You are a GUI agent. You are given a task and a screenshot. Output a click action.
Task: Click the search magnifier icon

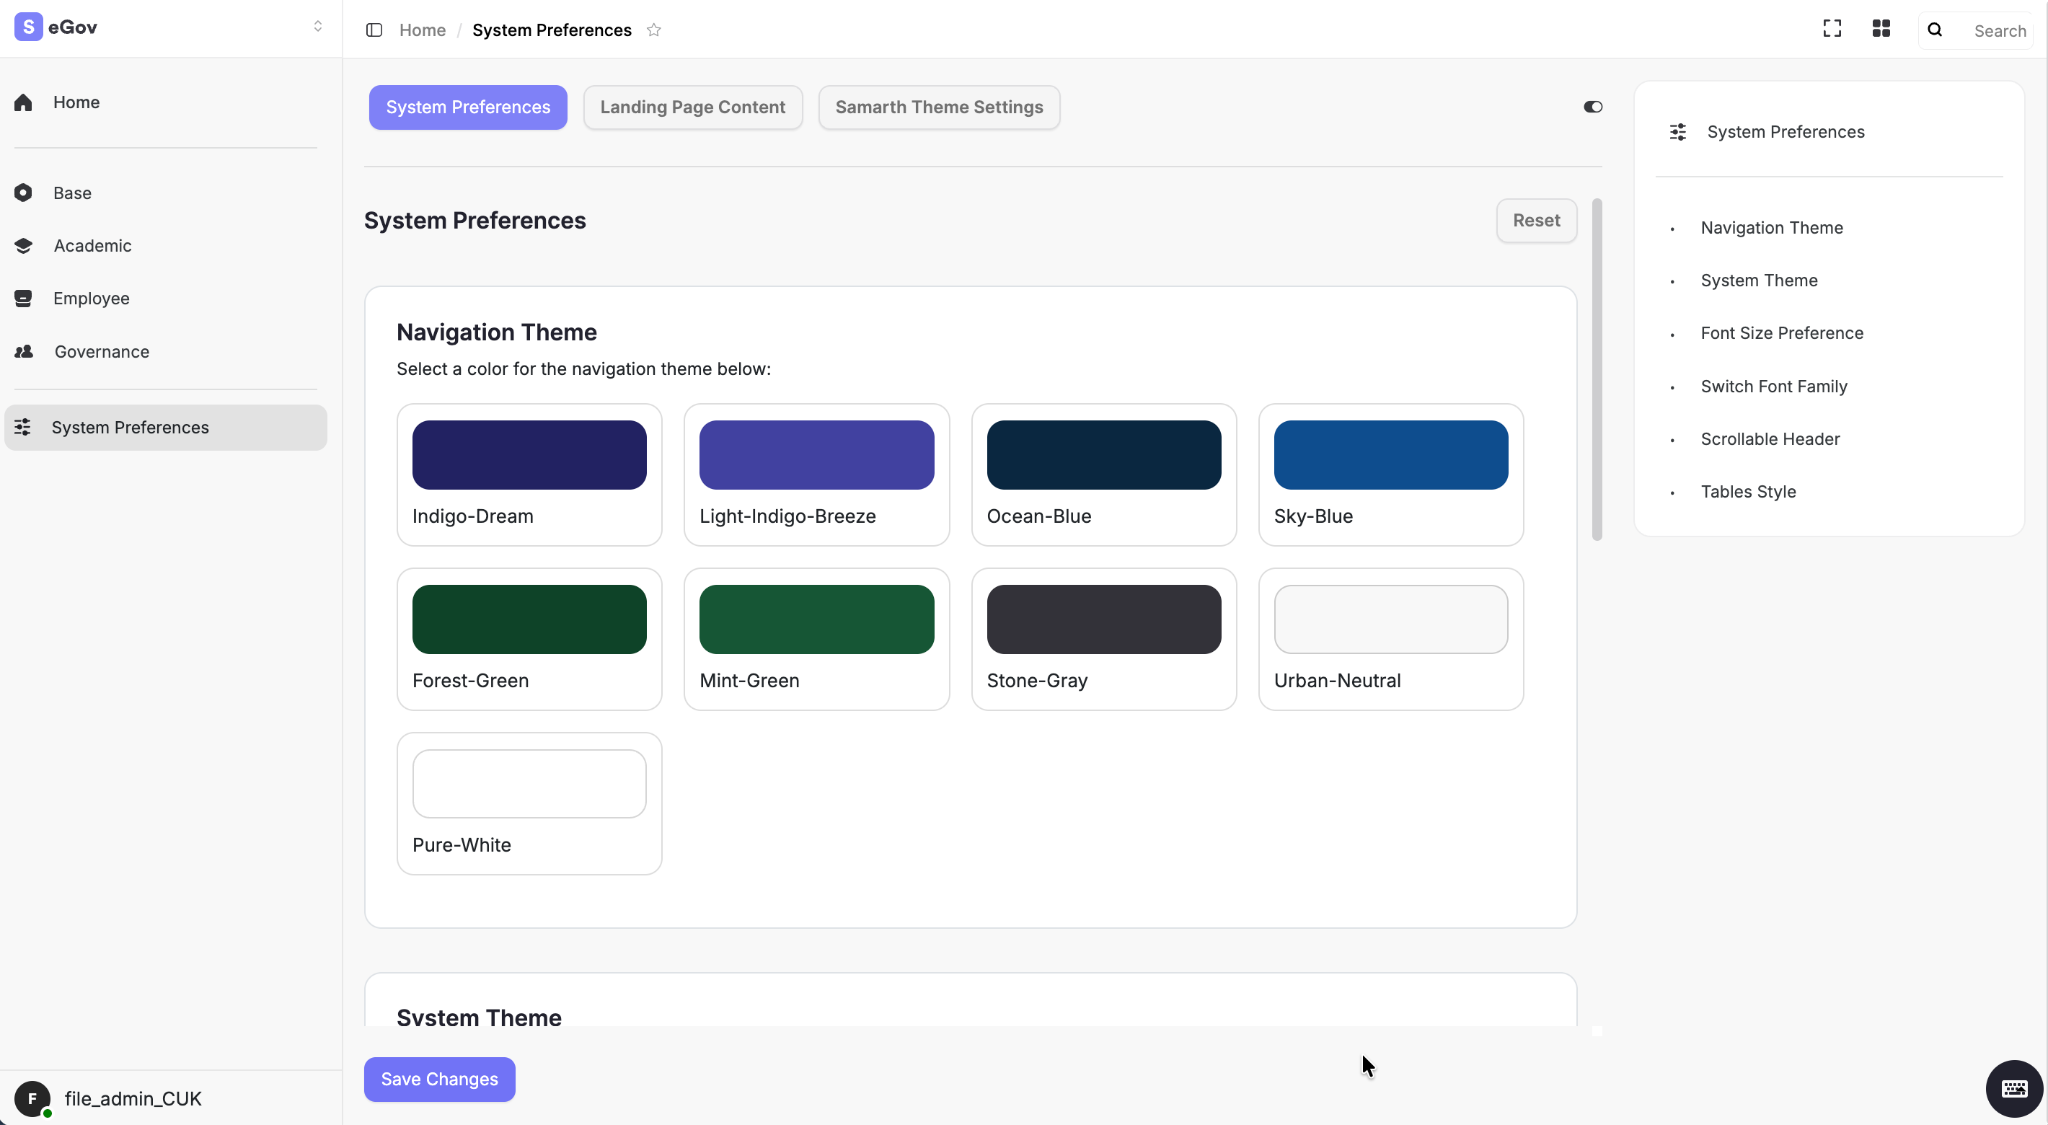(1935, 30)
